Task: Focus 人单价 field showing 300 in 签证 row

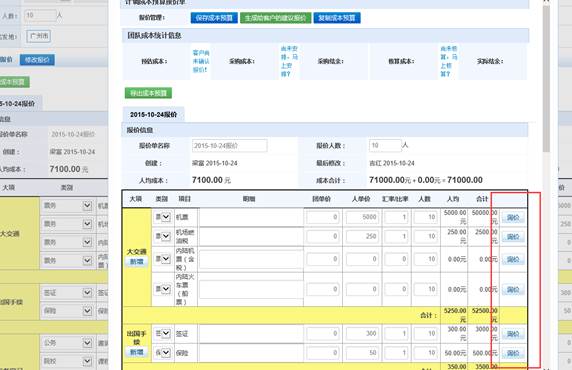Action: tap(362, 334)
